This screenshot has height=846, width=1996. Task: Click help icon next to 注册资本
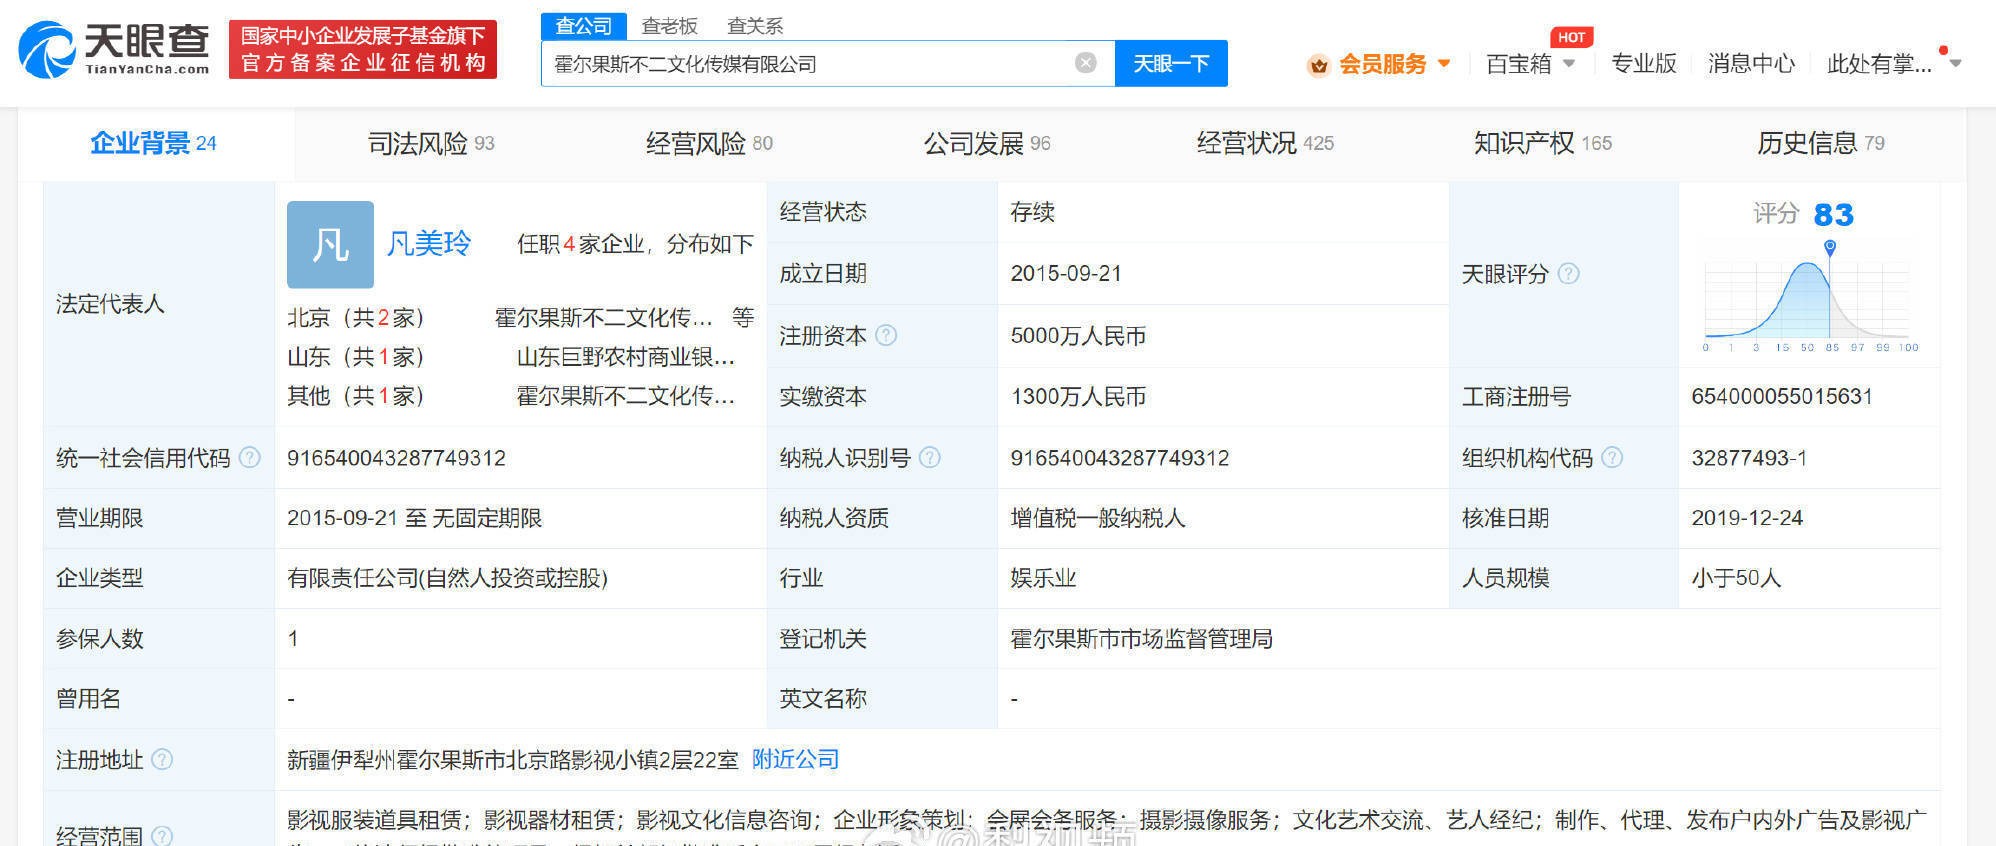(x=886, y=336)
